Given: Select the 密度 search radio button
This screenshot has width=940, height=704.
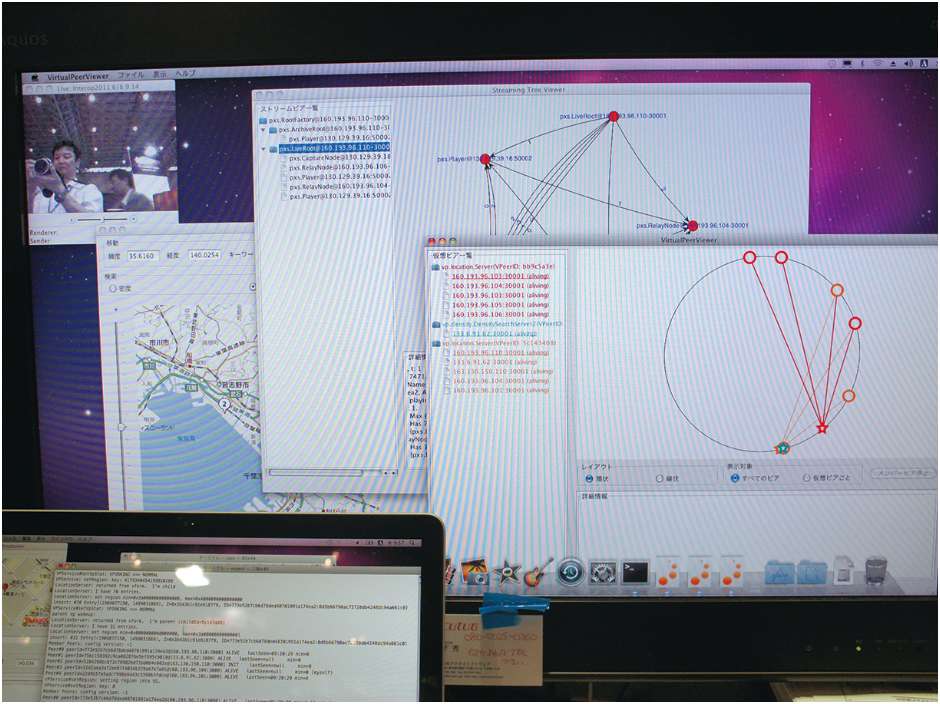Looking at the screenshot, I should tap(112, 288).
